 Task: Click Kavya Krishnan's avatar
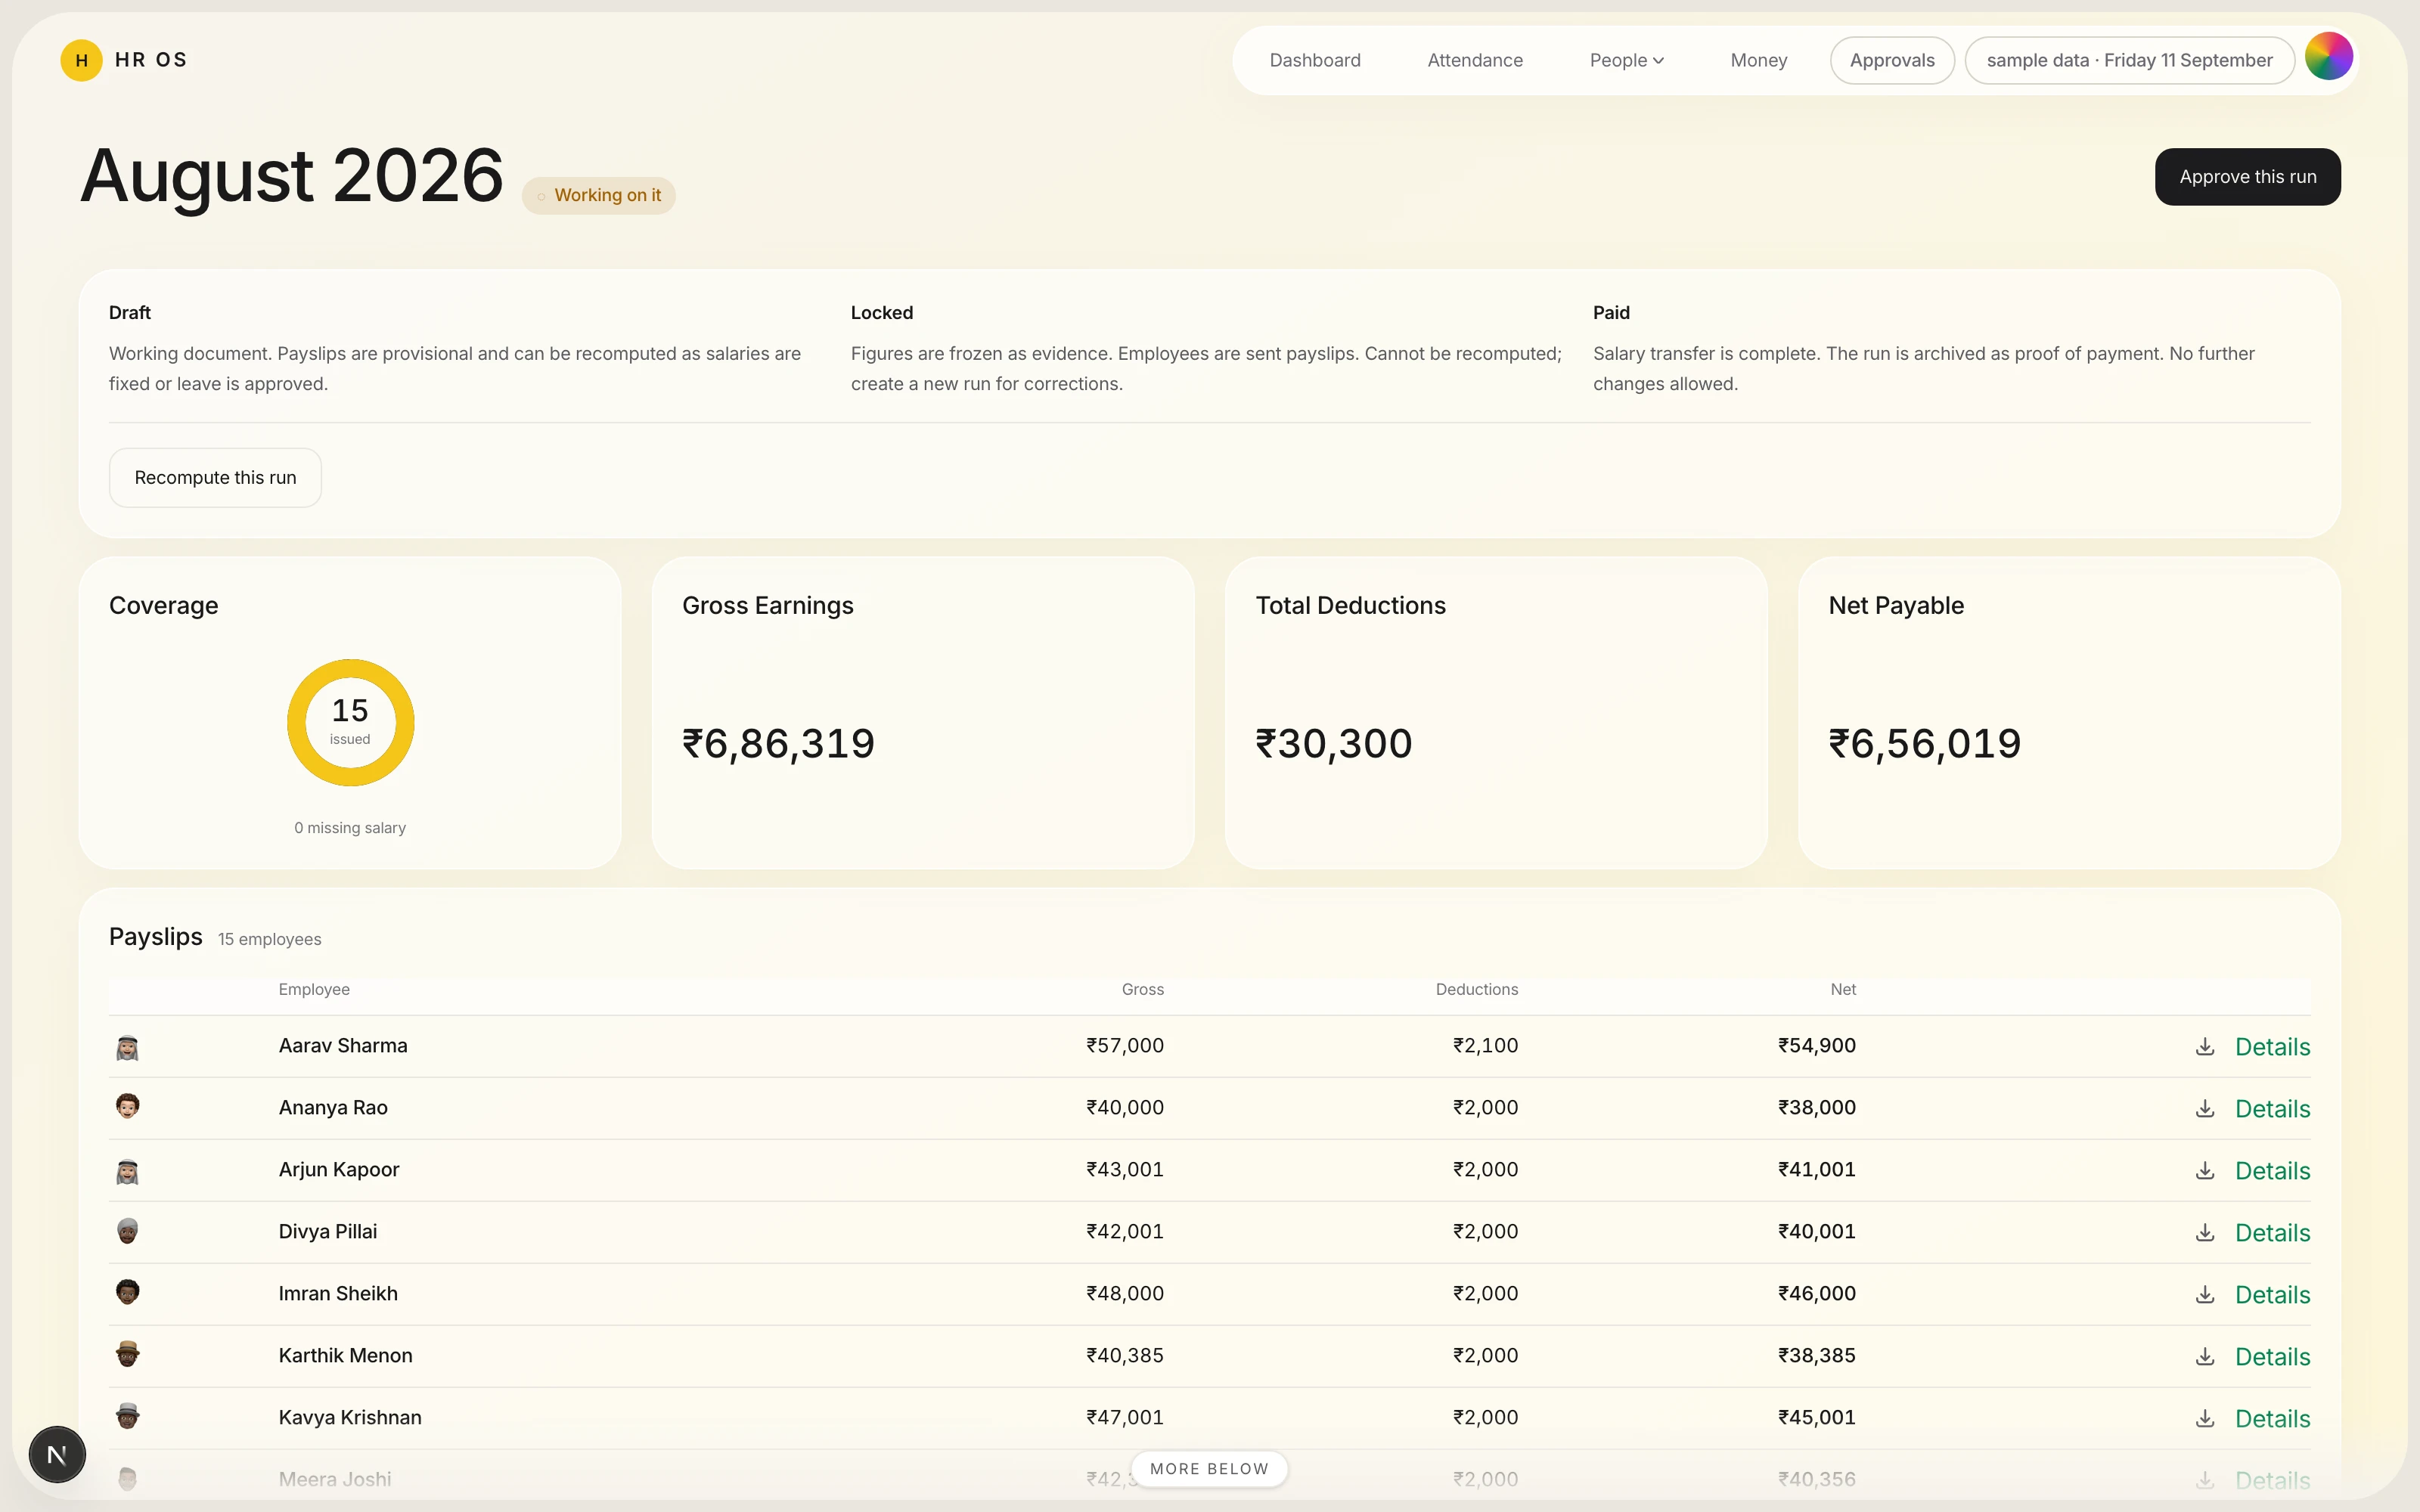click(x=127, y=1416)
